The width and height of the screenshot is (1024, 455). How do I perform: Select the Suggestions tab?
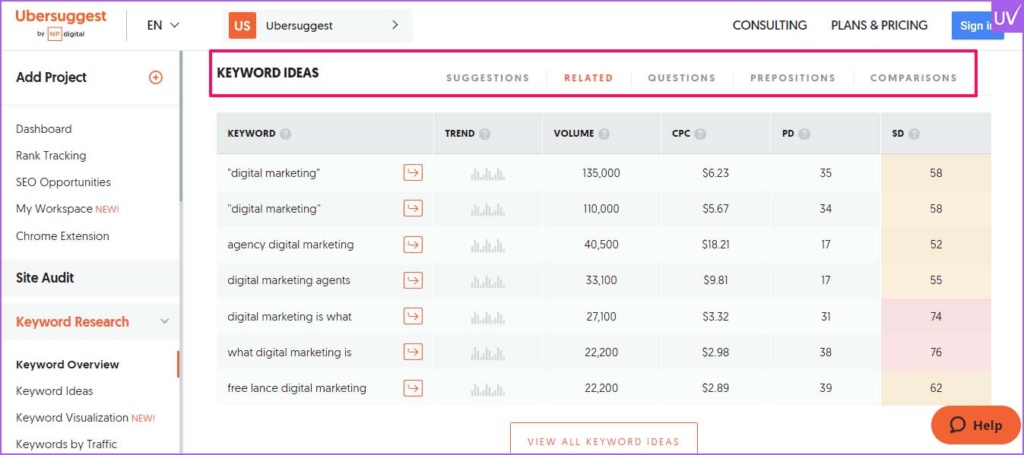click(487, 77)
